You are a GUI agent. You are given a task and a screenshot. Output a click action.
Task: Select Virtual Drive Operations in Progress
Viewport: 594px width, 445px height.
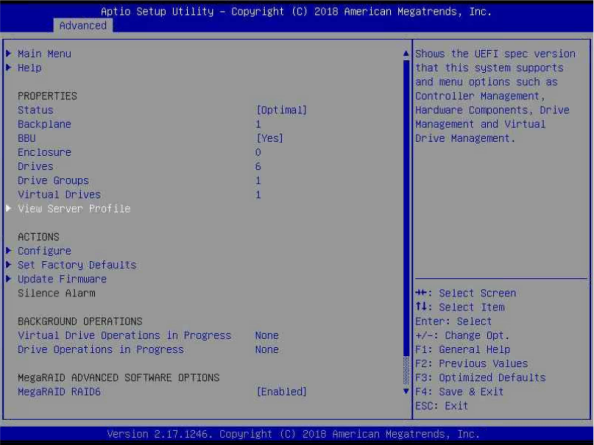tap(124, 335)
